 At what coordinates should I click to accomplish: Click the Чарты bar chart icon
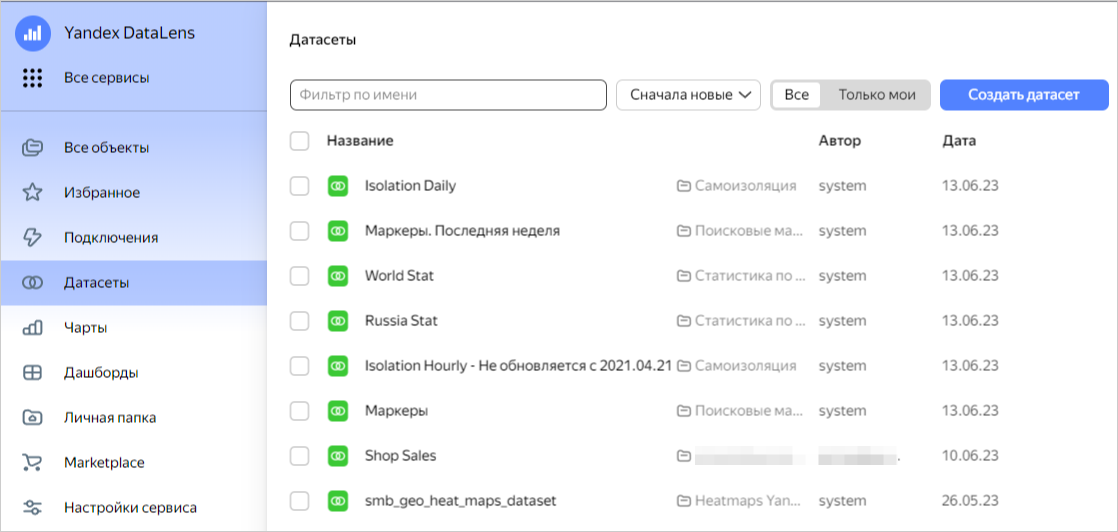[33, 328]
